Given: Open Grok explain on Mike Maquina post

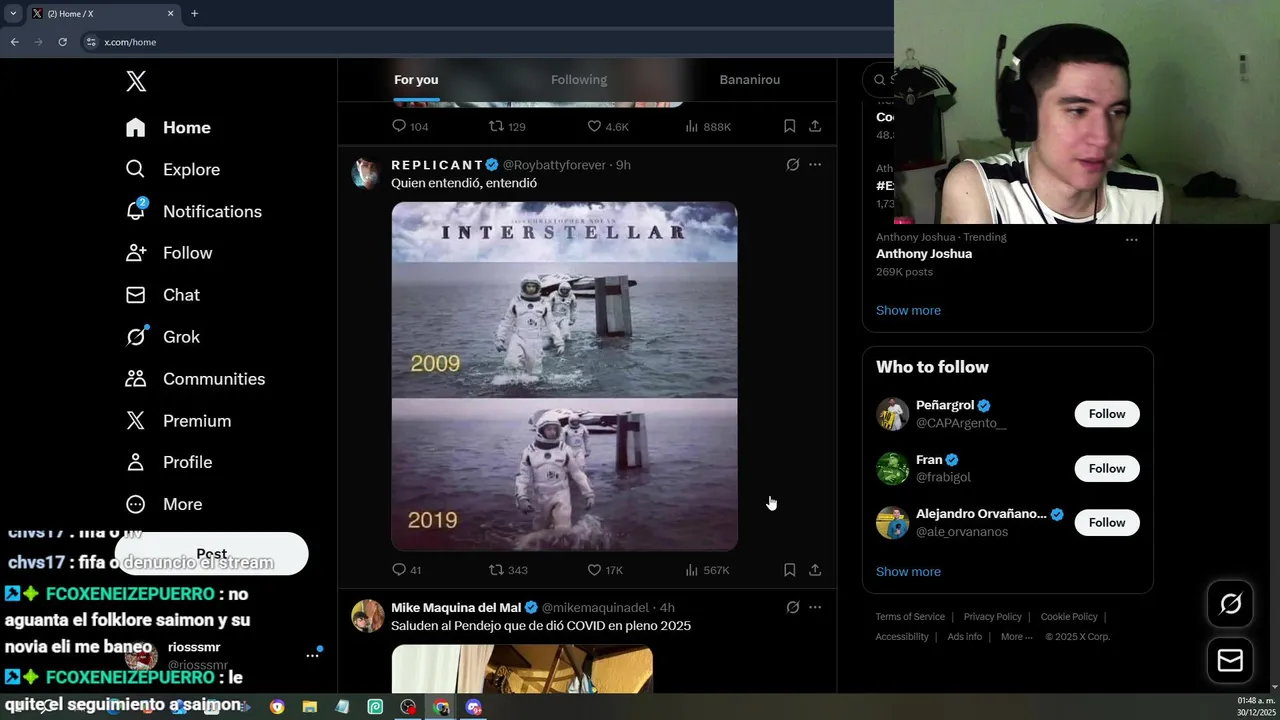Looking at the screenshot, I should tap(792, 607).
